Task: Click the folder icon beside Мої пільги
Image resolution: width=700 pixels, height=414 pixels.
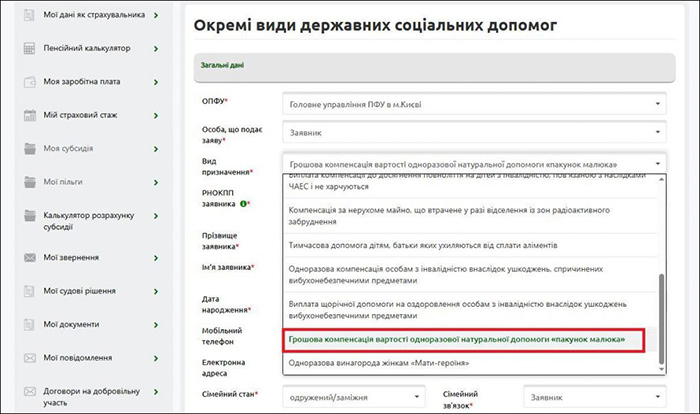Action: click(x=29, y=182)
